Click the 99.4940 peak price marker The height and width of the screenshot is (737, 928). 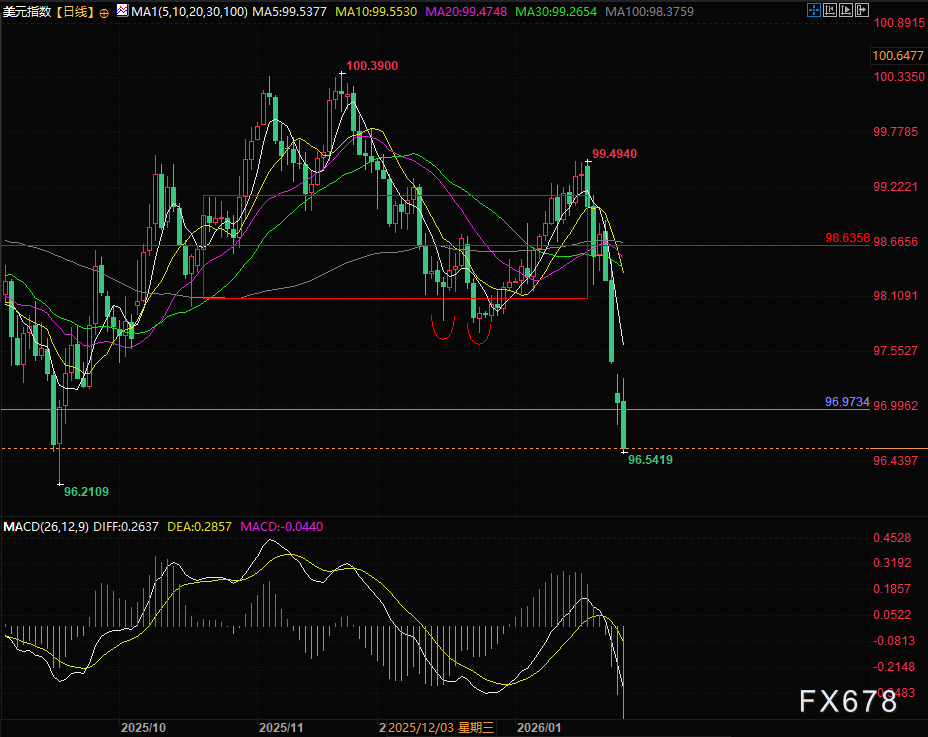pos(614,153)
